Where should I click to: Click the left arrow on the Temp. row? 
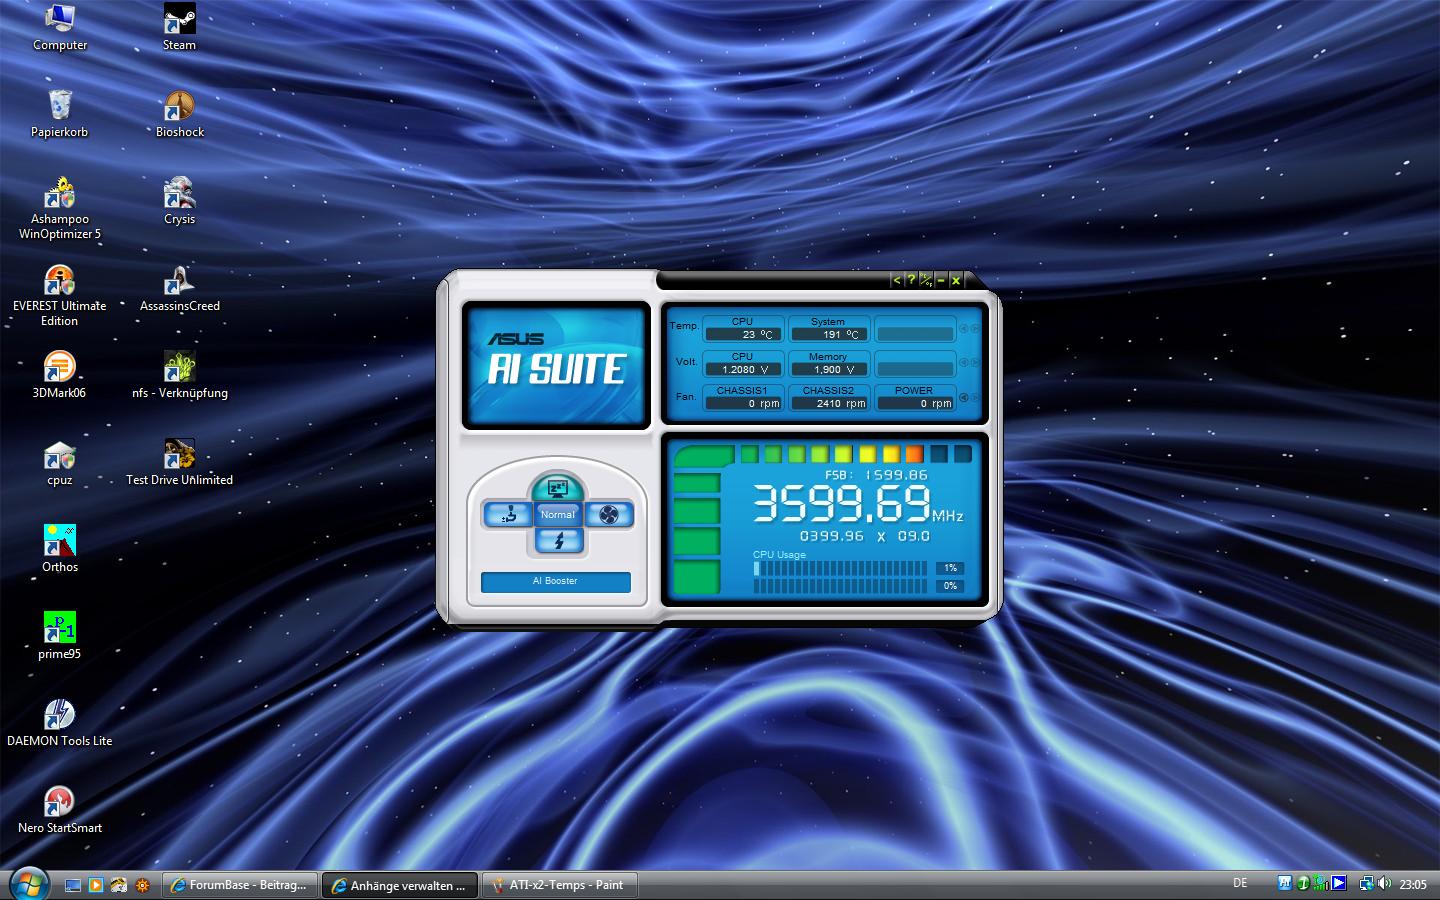pyautogui.click(x=965, y=328)
